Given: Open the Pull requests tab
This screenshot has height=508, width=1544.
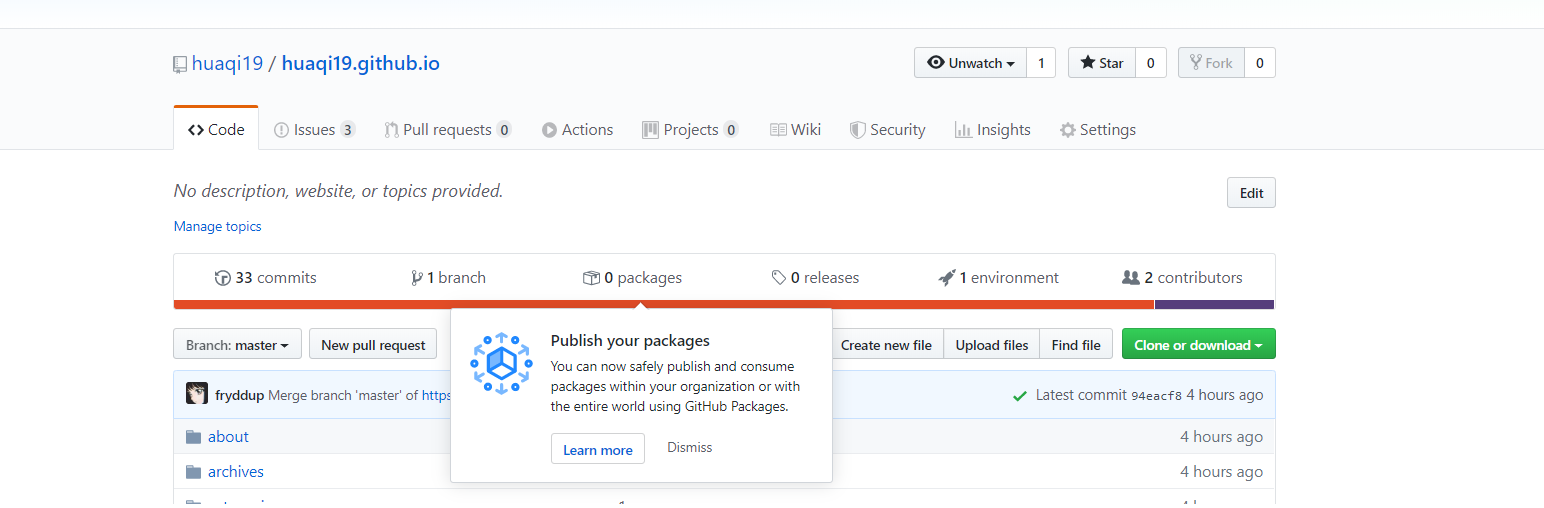Looking at the screenshot, I should (x=448, y=129).
